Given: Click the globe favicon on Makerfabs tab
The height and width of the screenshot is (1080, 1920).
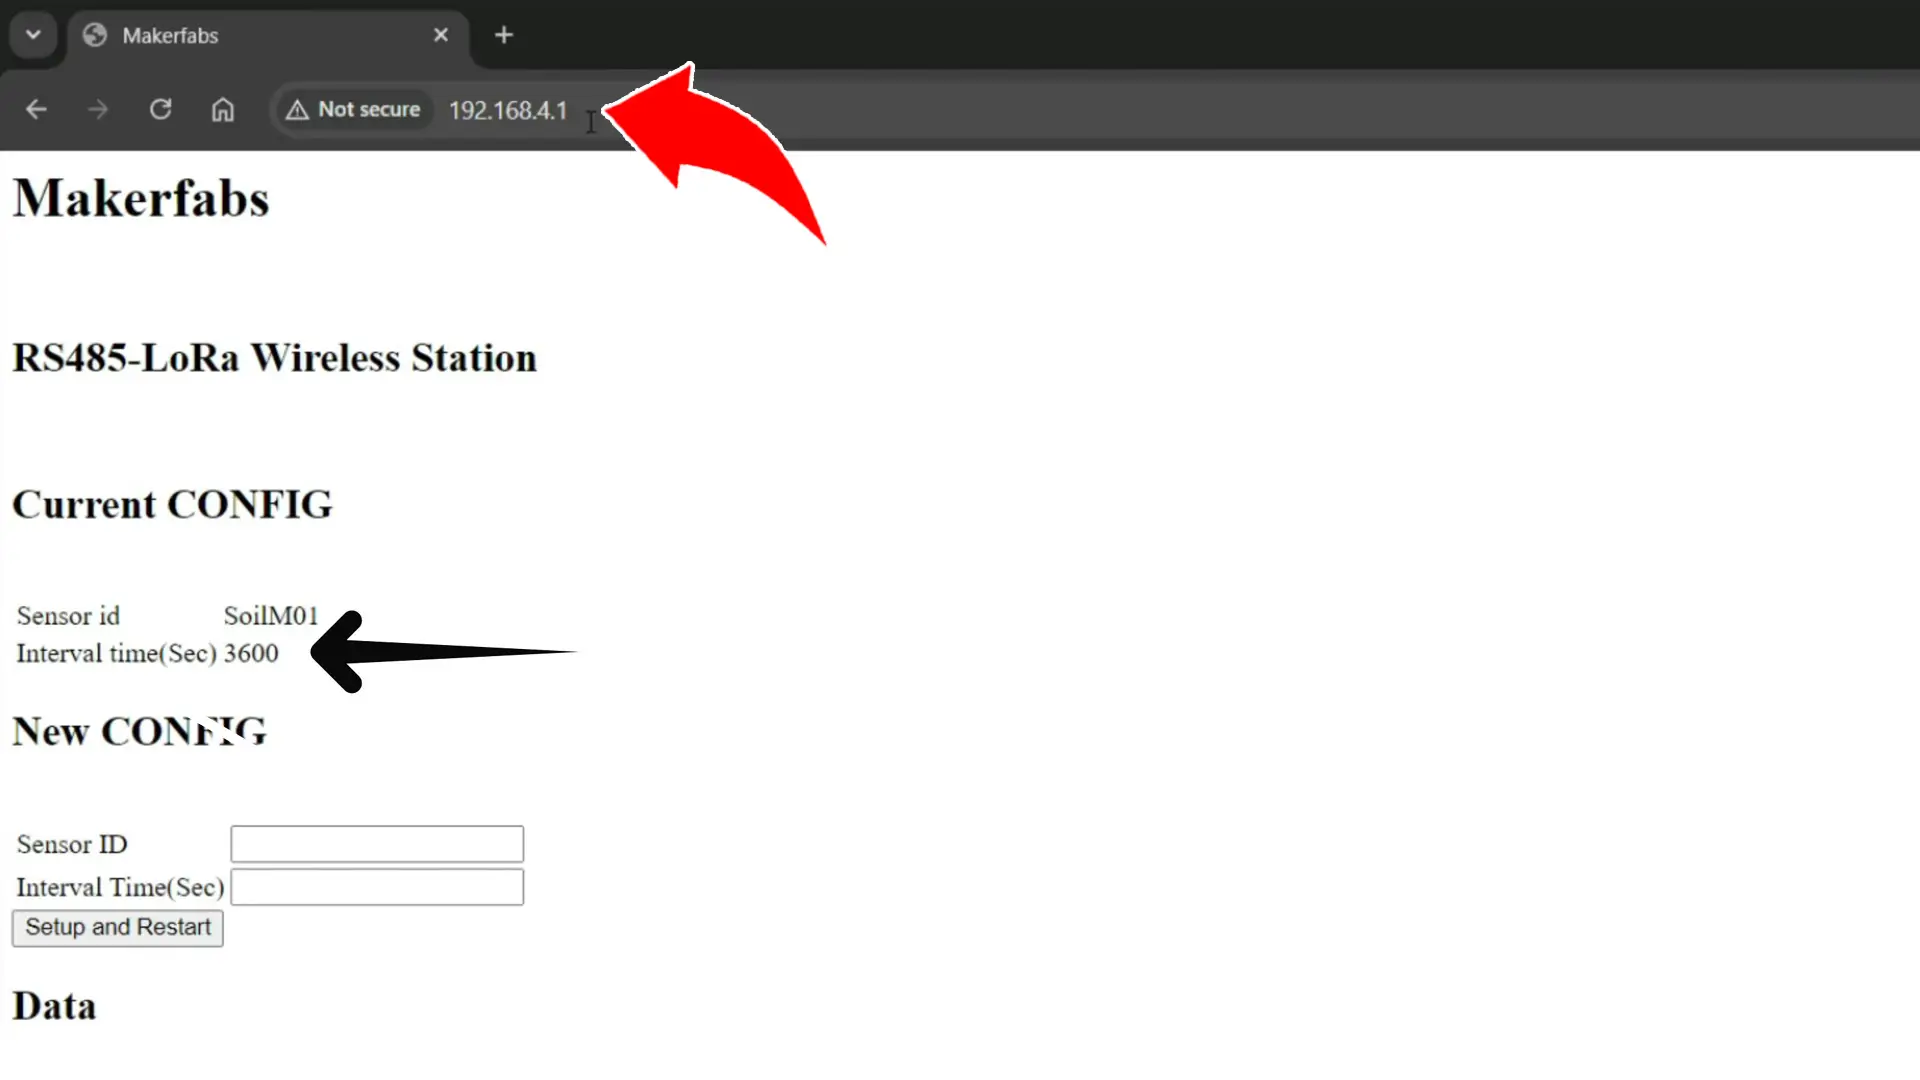Looking at the screenshot, I should pyautogui.click(x=95, y=35).
